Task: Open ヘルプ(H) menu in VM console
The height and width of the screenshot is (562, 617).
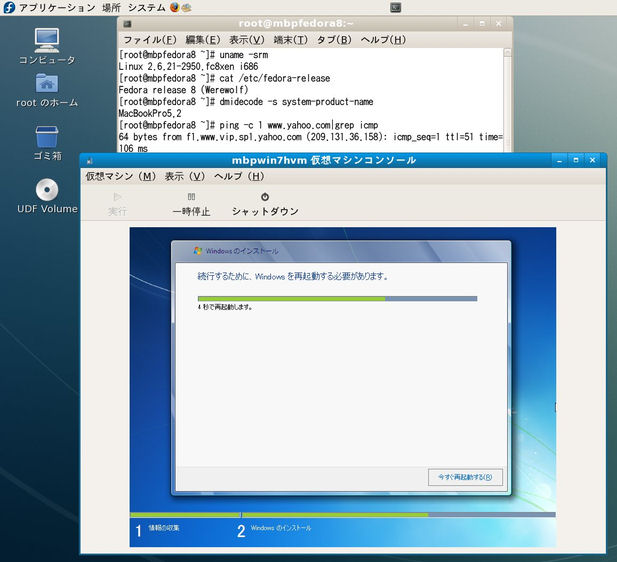Action: 239,176
